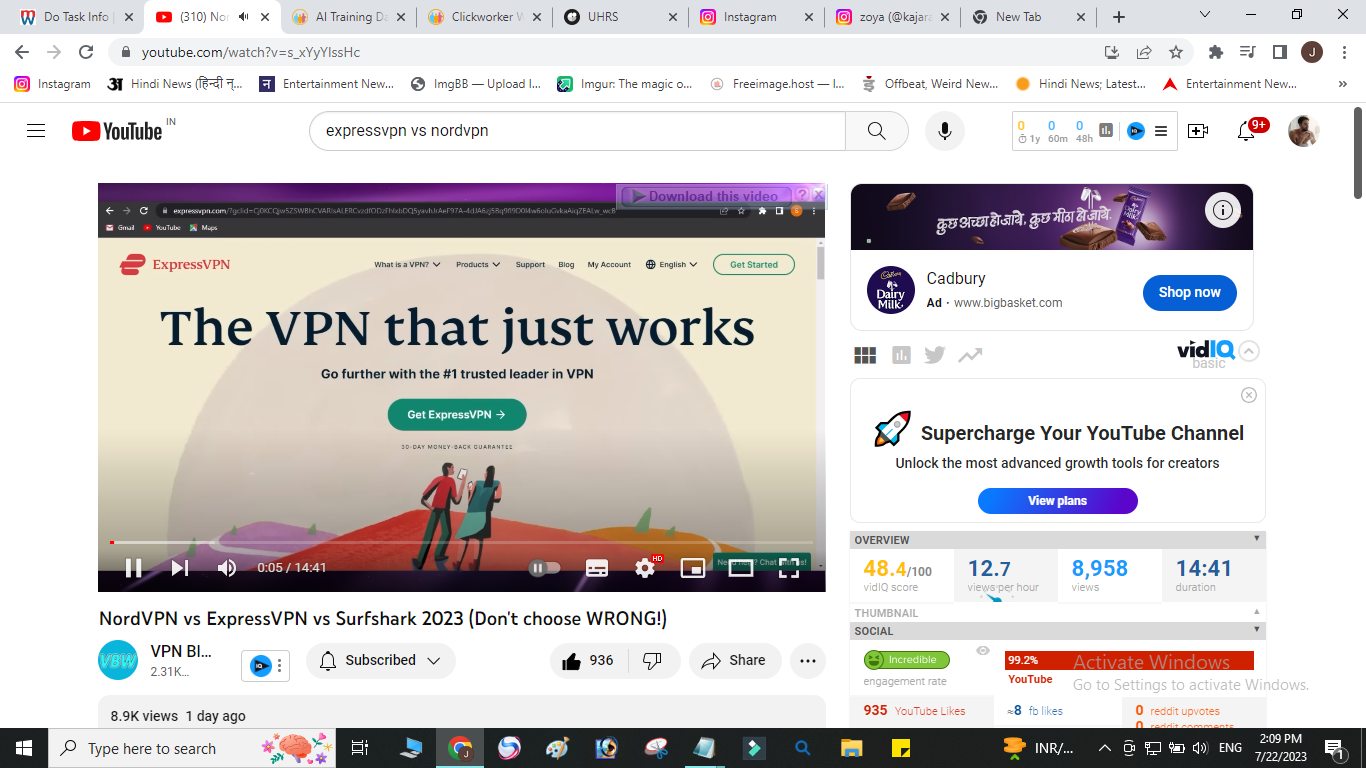The height and width of the screenshot is (768, 1366).
Task: Open VPN BI... channel avatar
Action: [118, 660]
